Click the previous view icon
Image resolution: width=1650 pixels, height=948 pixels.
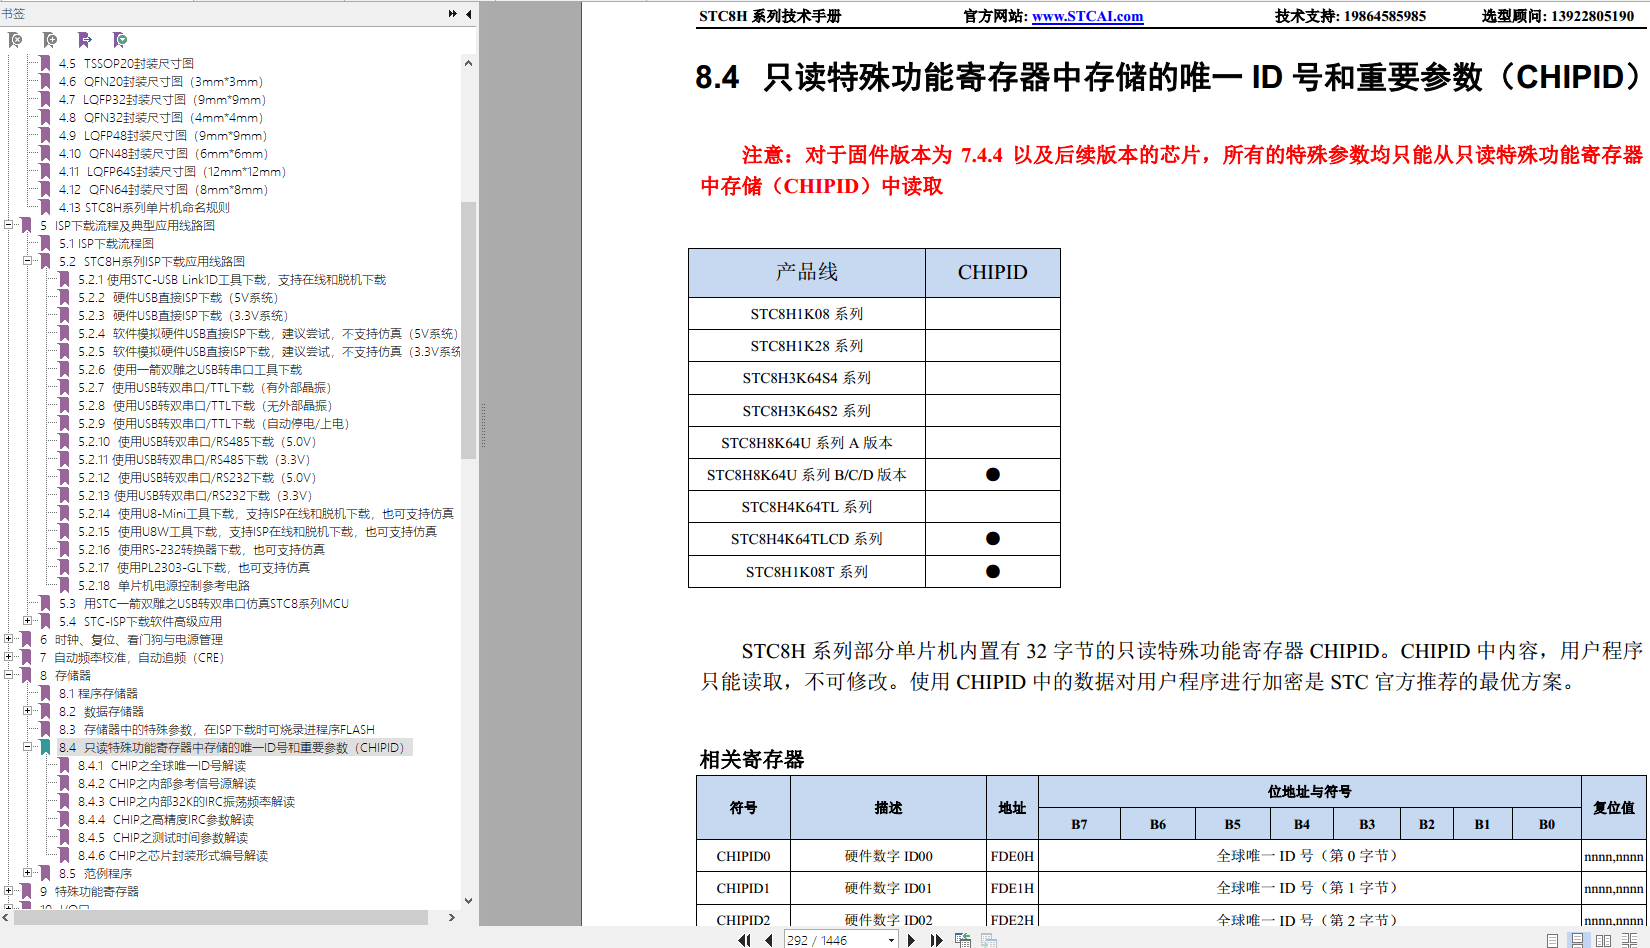coord(963,940)
